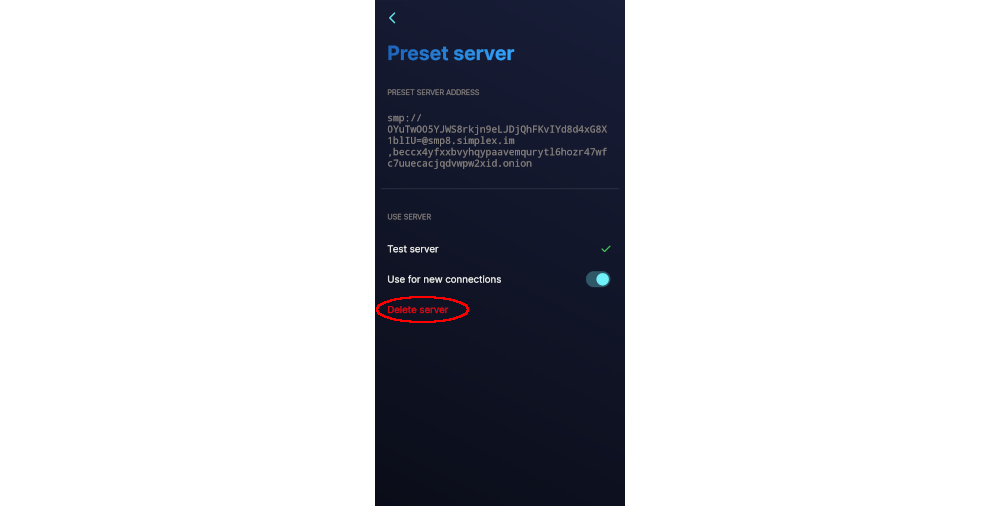Screen dimensions: 1000x506
Task: Run the Test server action
Action: 413,249
